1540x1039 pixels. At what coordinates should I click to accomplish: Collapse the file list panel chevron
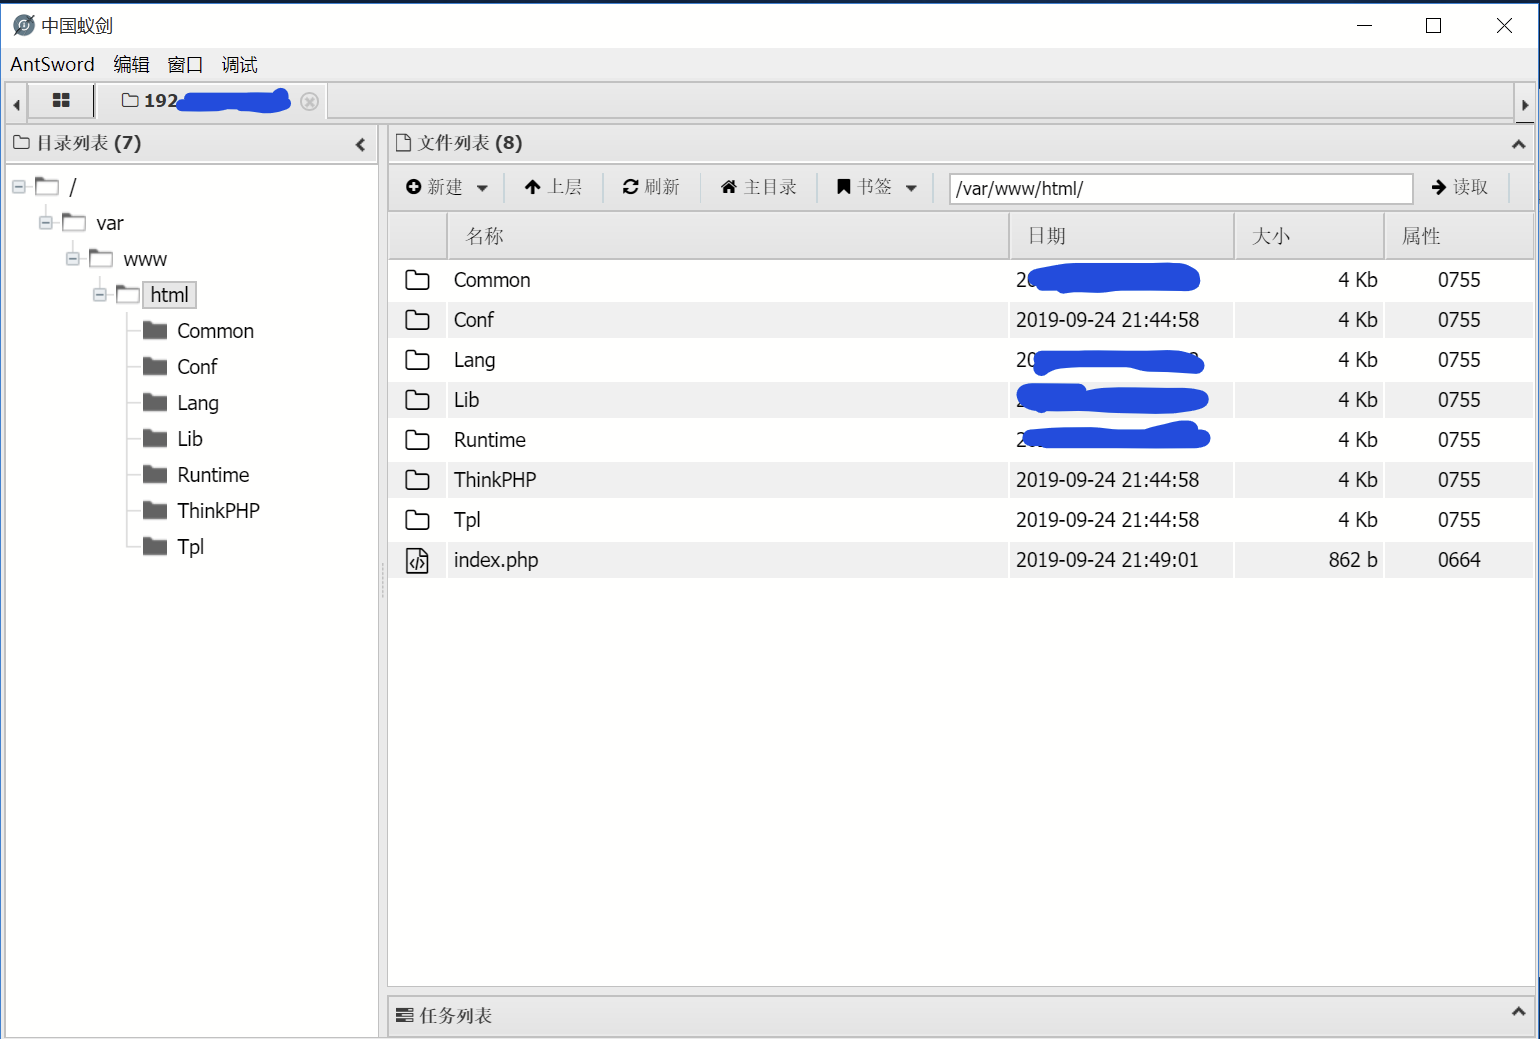tap(1518, 144)
